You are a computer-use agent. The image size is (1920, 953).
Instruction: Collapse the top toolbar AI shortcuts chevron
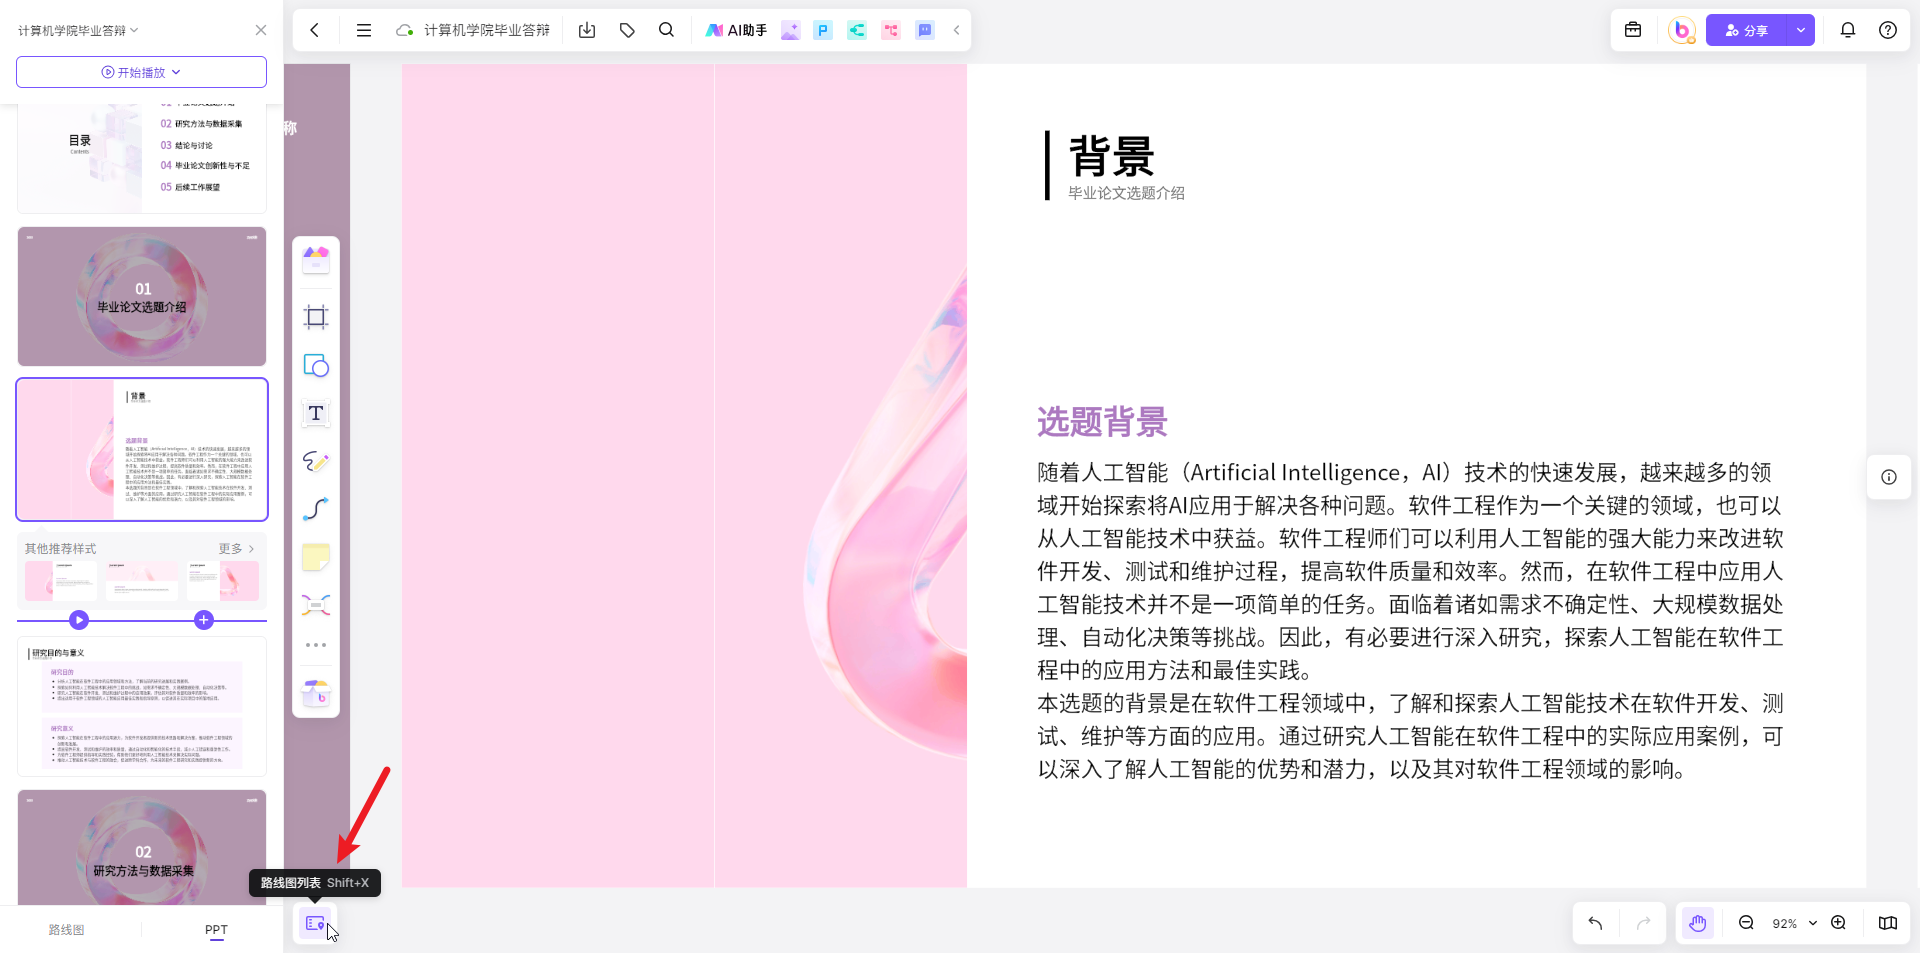(957, 30)
